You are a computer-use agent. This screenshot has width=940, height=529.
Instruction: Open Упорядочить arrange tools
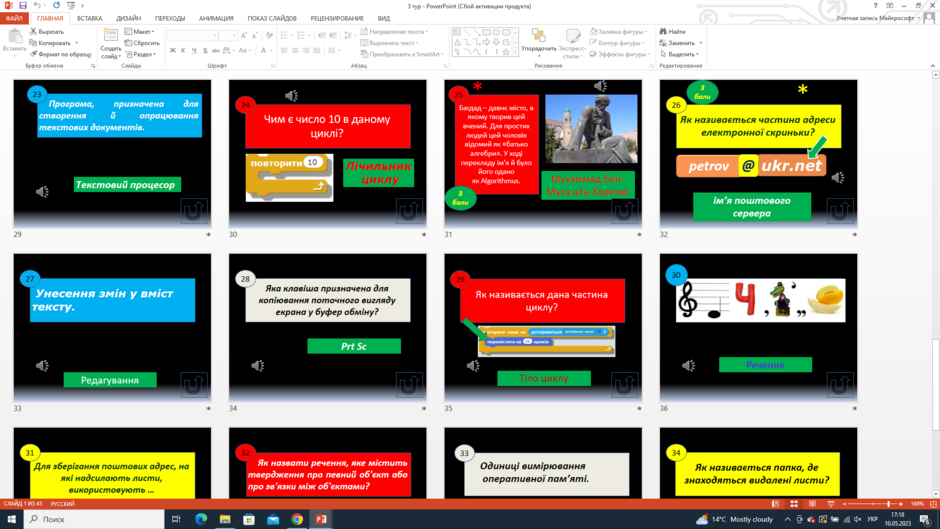pyautogui.click(x=538, y=42)
